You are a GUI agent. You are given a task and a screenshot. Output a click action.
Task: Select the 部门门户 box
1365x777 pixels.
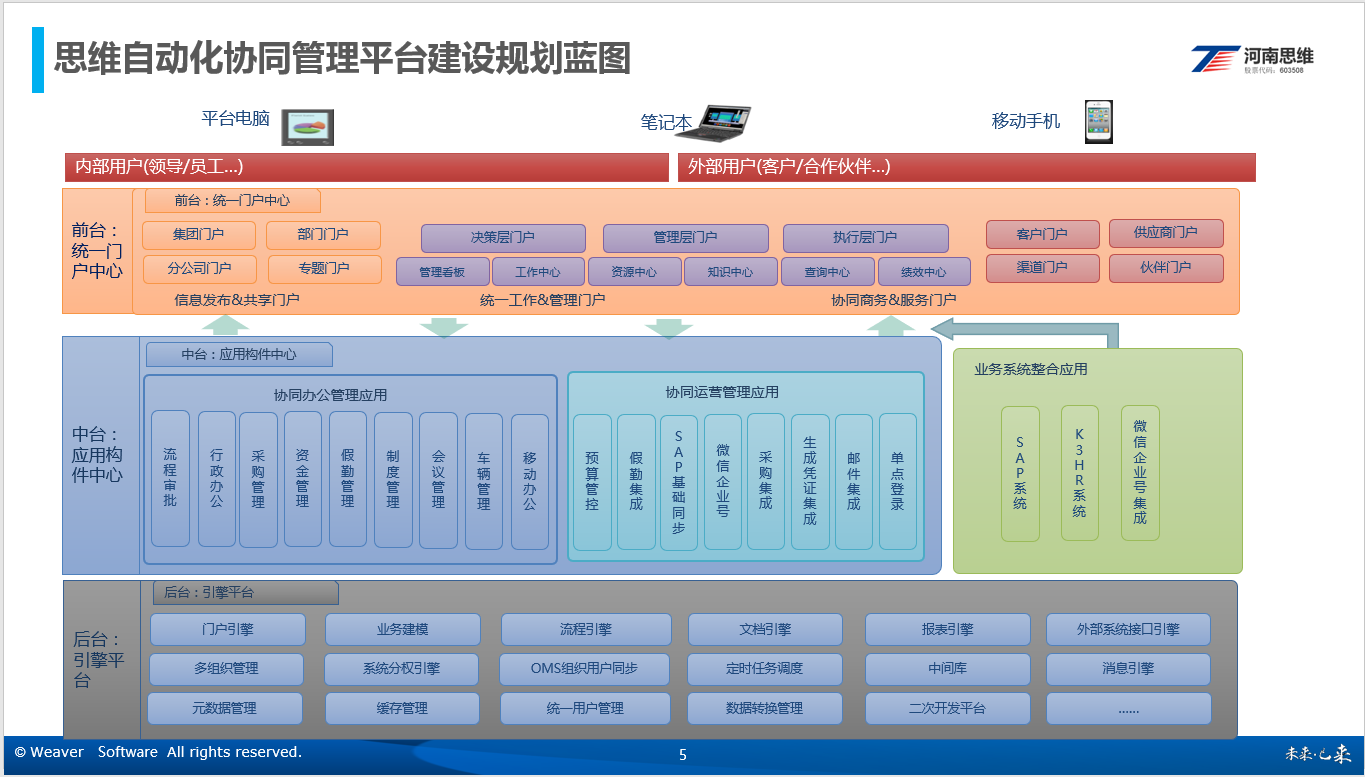[x=323, y=235]
